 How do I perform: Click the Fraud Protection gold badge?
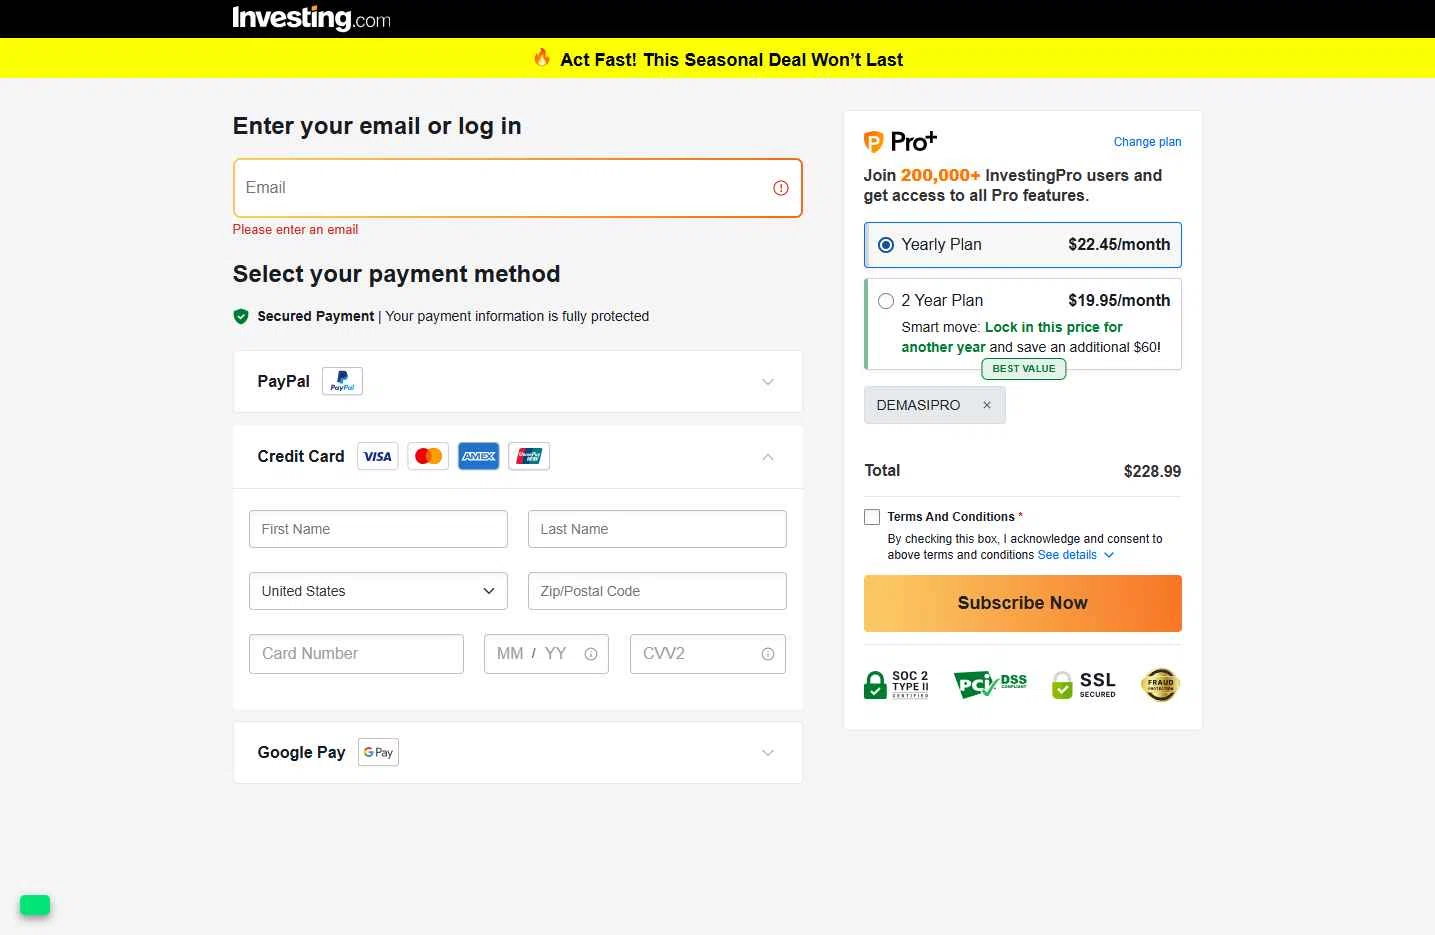[x=1160, y=685]
